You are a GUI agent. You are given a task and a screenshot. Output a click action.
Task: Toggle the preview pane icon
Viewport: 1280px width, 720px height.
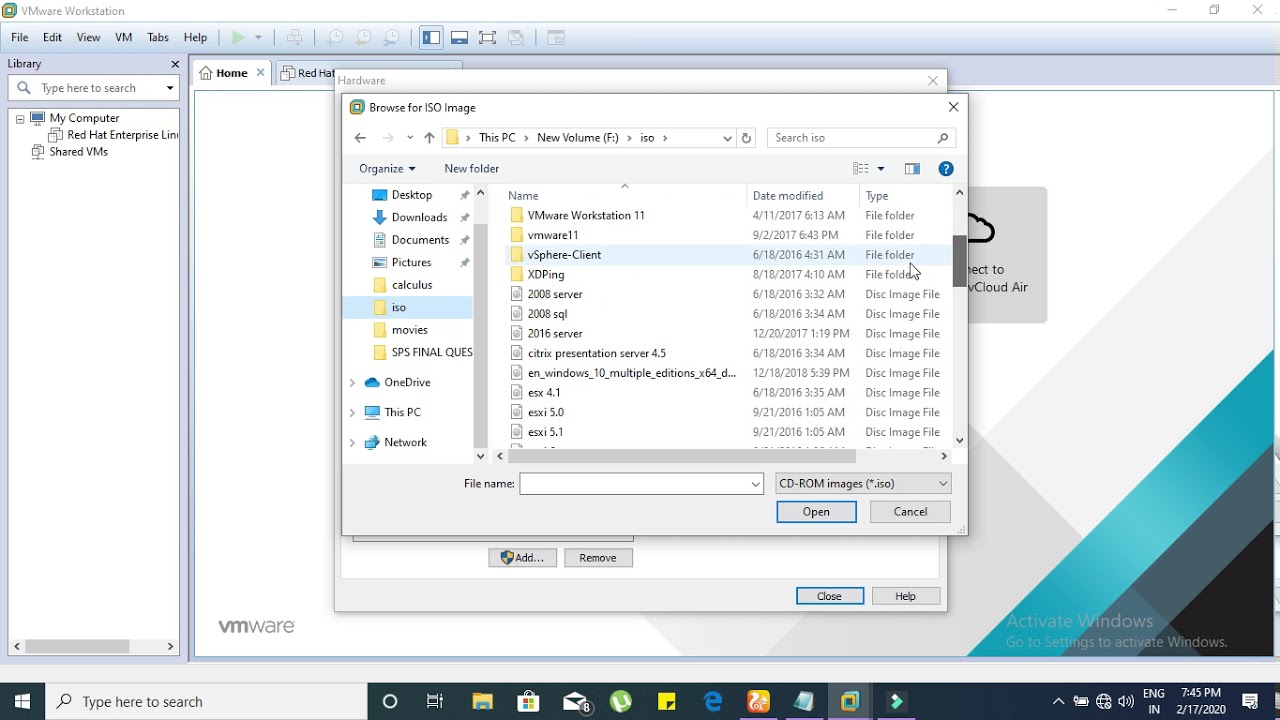point(912,169)
